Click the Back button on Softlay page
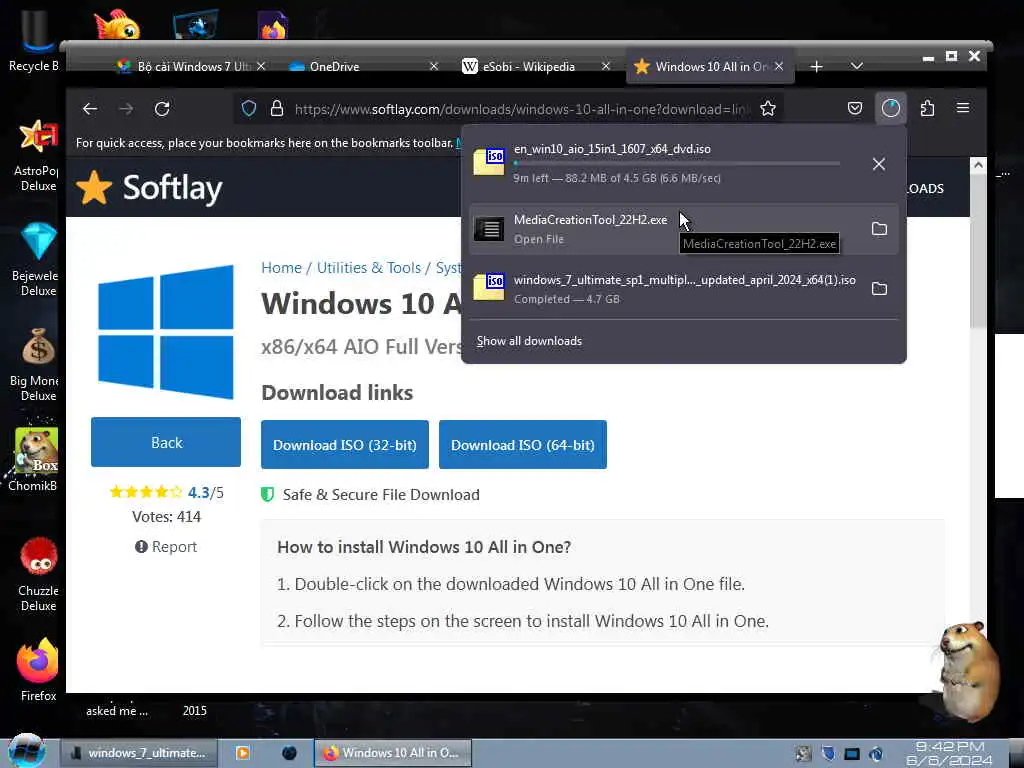 [x=166, y=442]
